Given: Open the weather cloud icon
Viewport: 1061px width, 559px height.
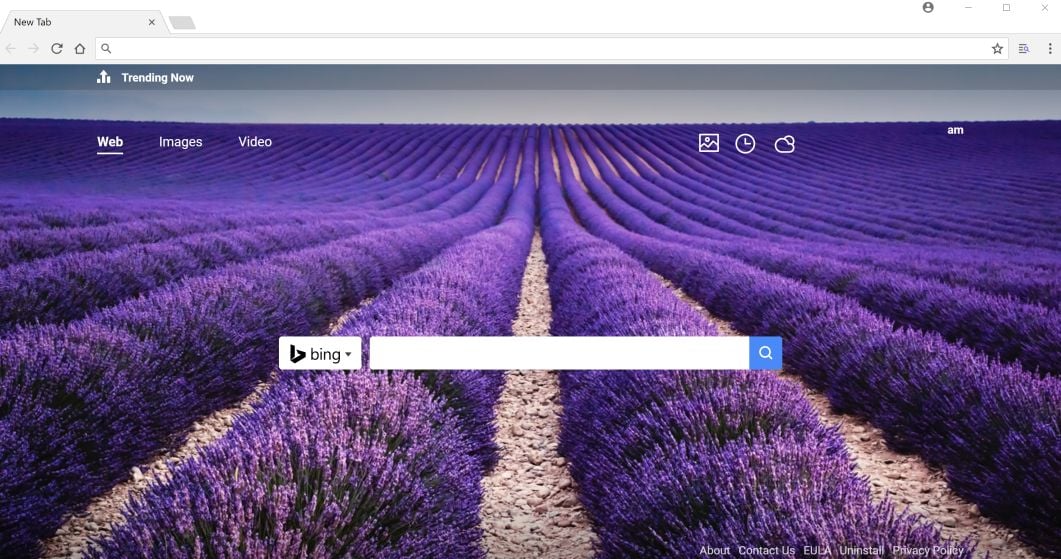Looking at the screenshot, I should [785, 144].
